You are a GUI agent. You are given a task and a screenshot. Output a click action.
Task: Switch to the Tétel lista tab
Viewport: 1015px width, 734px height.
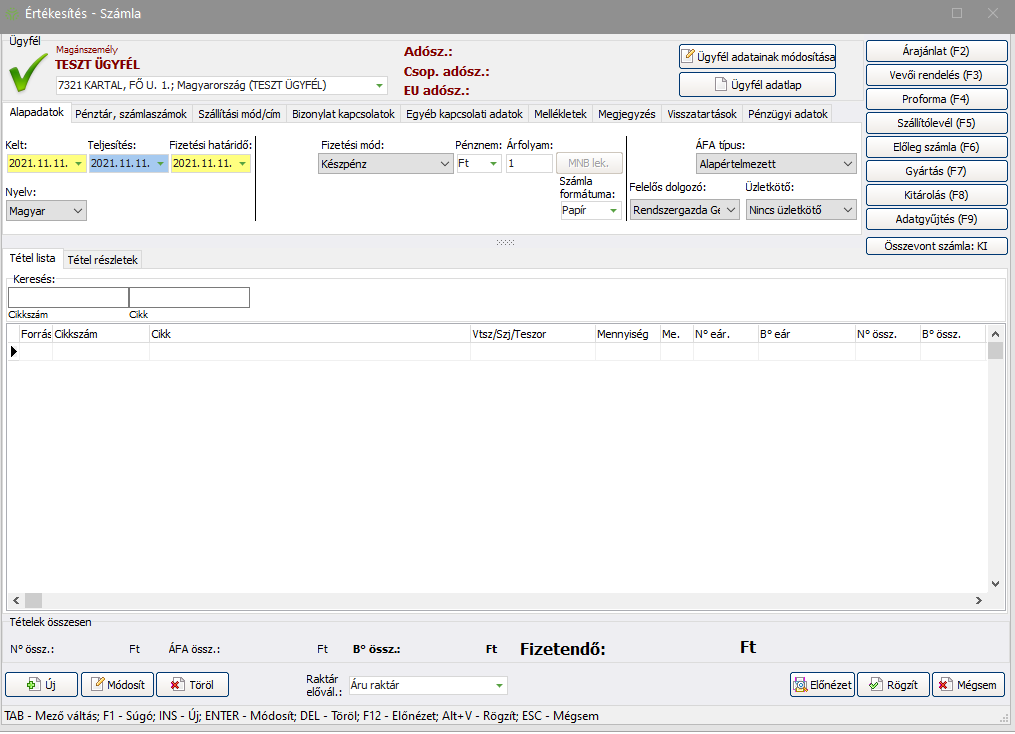click(32, 258)
